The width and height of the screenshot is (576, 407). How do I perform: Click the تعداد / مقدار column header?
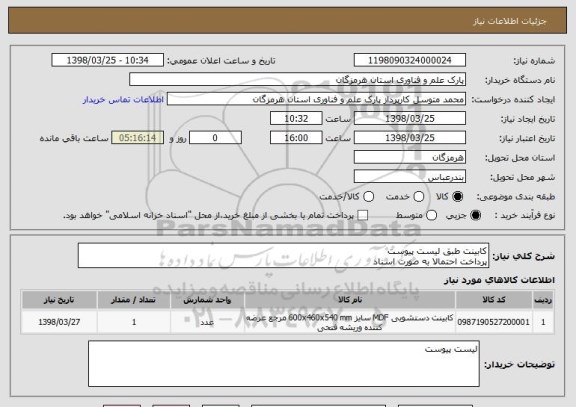[x=134, y=300]
